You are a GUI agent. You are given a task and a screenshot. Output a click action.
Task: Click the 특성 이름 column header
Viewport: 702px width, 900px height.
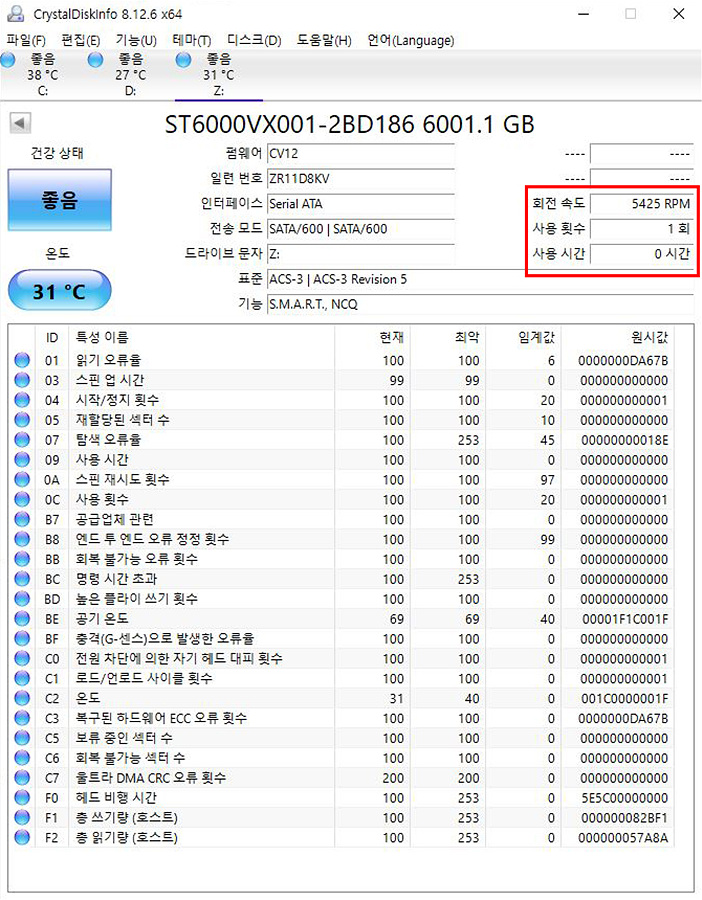[201, 338]
